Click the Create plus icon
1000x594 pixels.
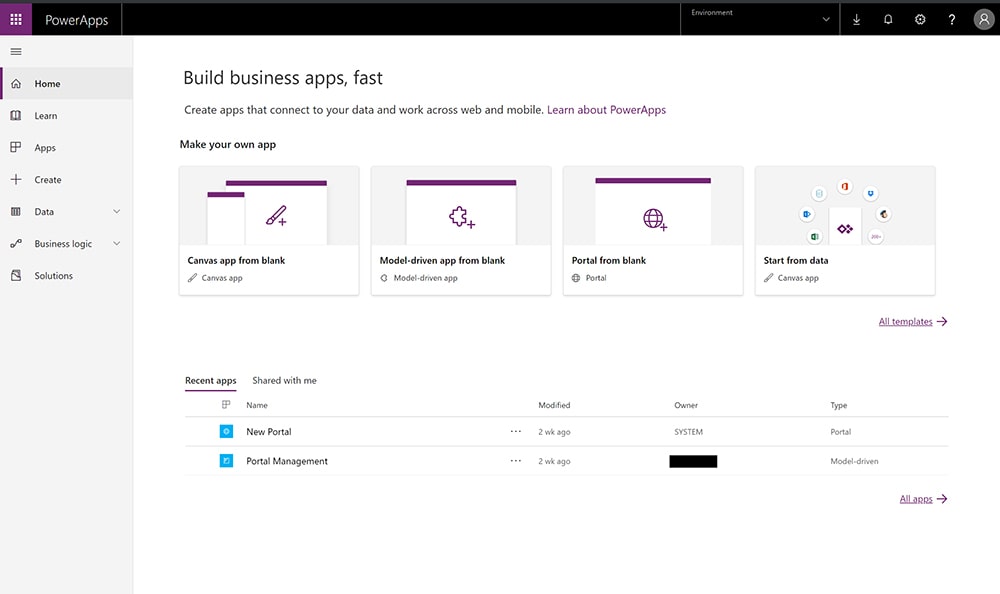tap(16, 179)
